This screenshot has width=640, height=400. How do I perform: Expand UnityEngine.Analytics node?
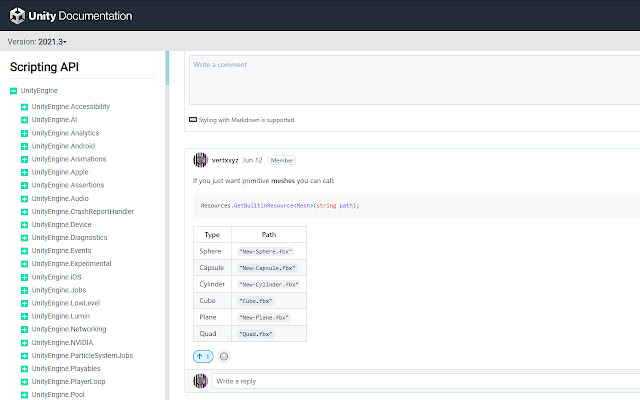point(24,133)
